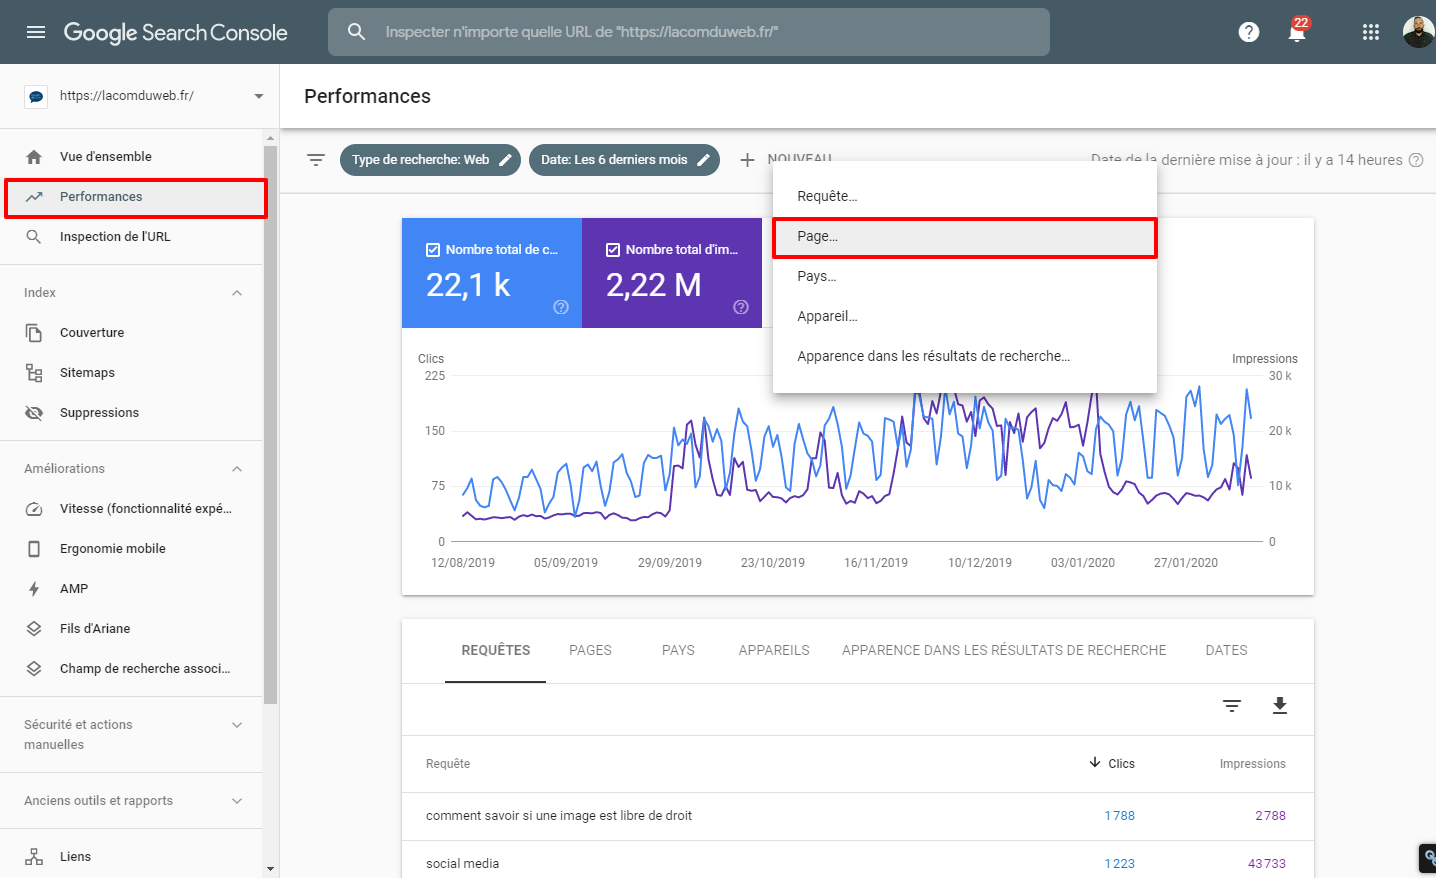The image size is (1436, 878).
Task: Click the 'social media' query row
Action: click(x=858, y=864)
